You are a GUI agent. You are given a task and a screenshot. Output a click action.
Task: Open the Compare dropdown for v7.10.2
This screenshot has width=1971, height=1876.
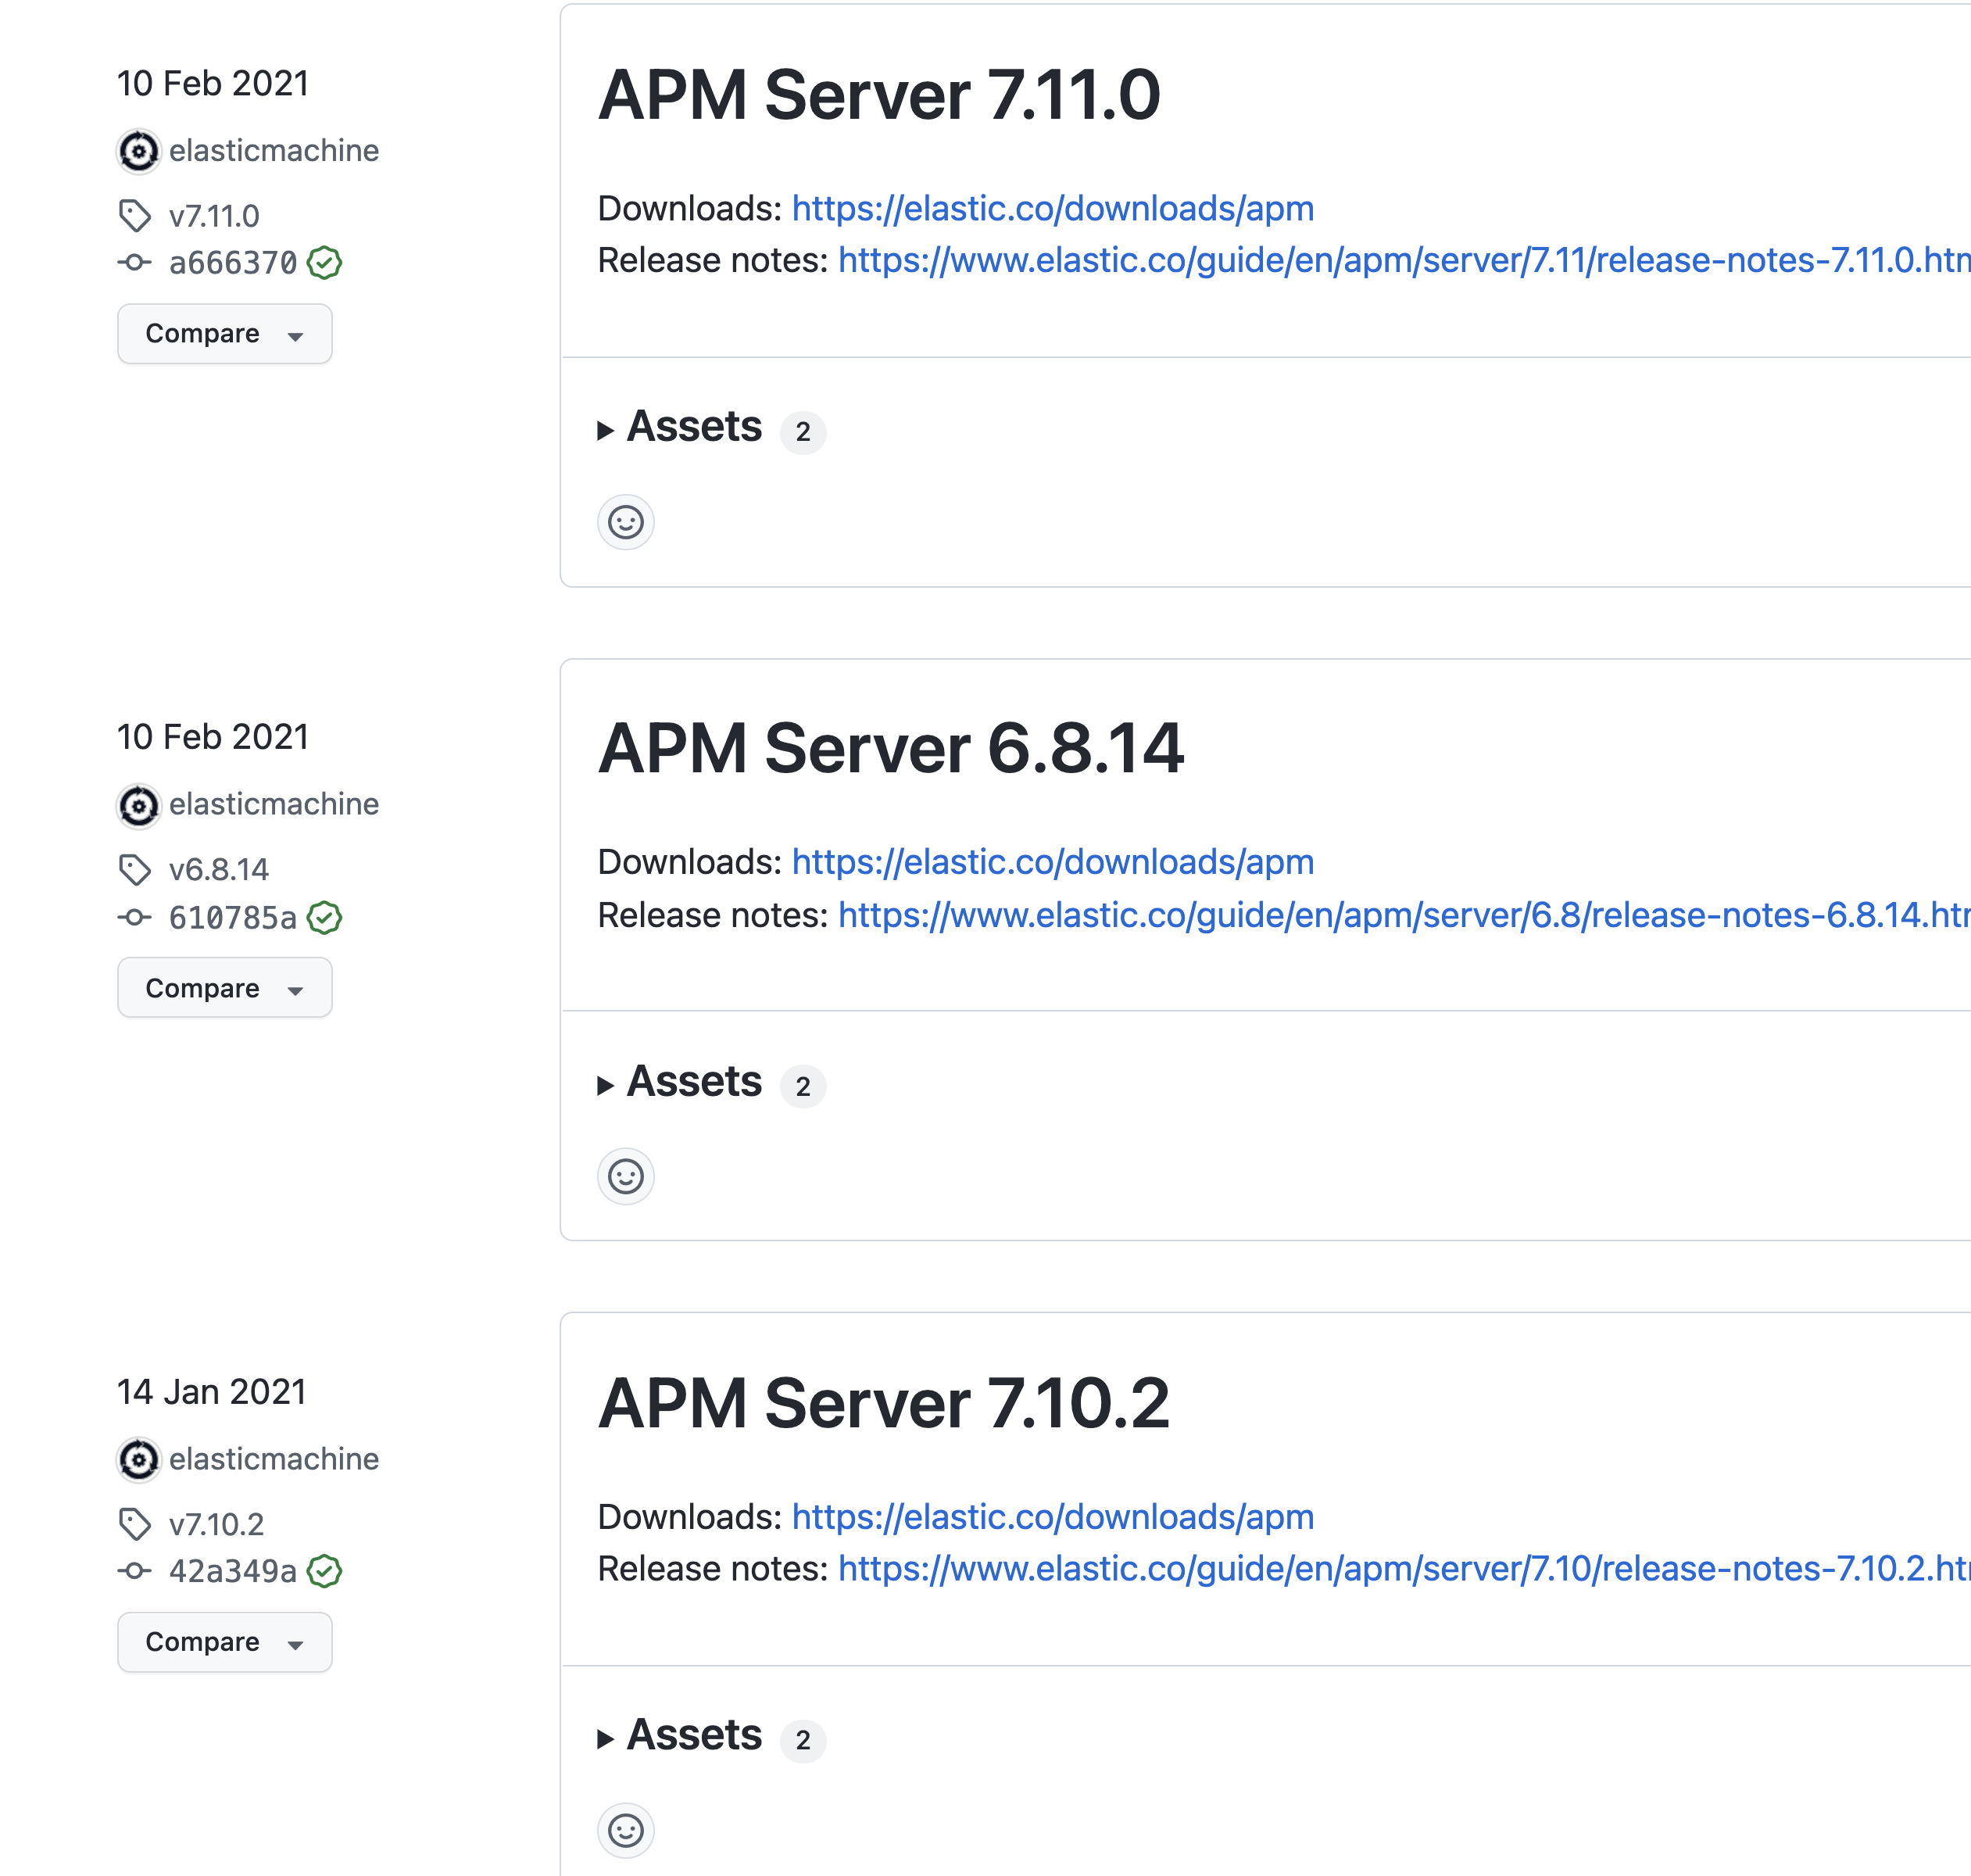coord(224,1642)
